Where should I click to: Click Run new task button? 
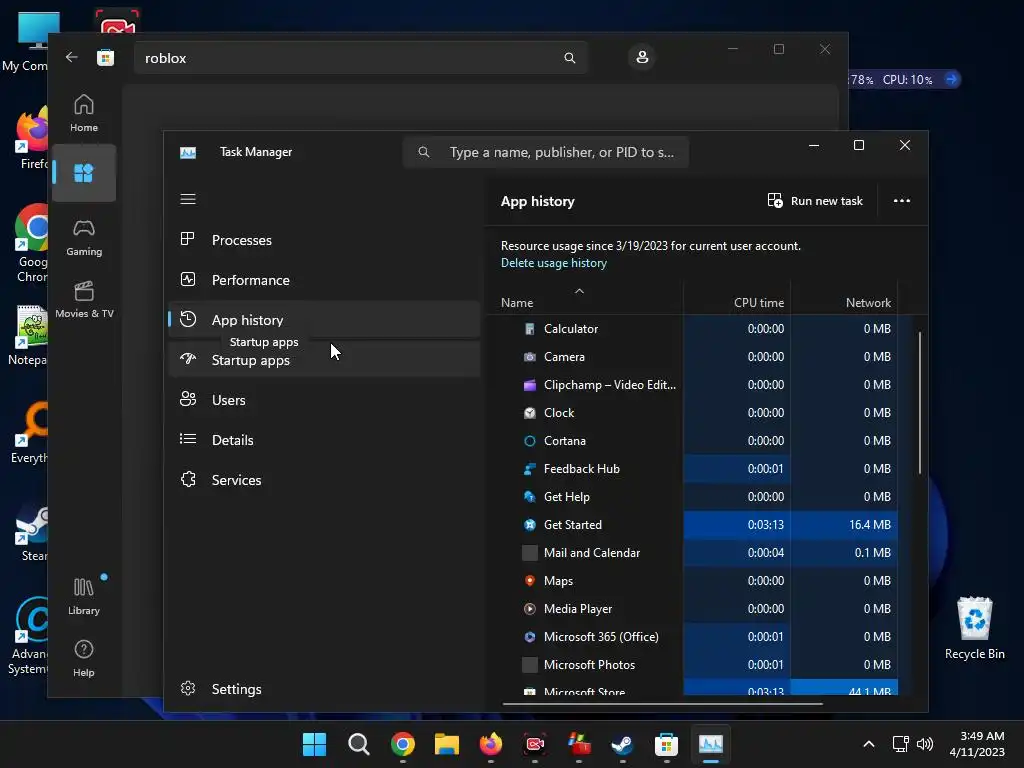[815, 201]
